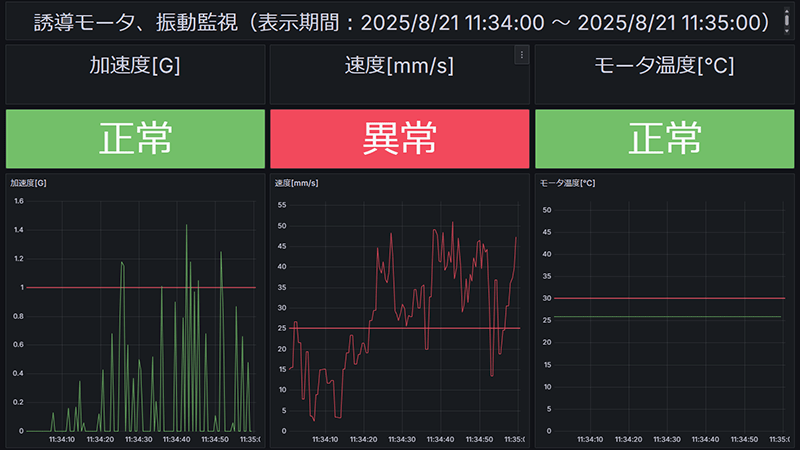Click the 加速度[G] header text panel
800x450 pixels.
tap(135, 67)
